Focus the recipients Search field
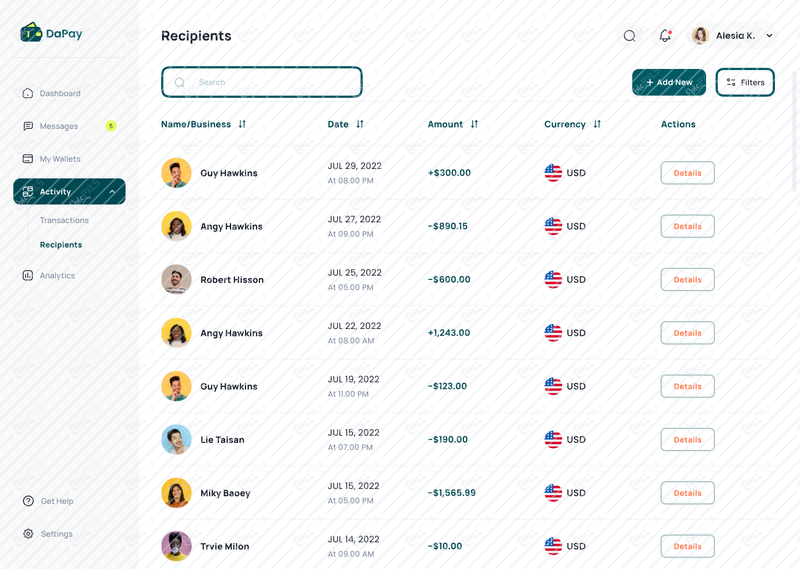800x569 pixels. (x=262, y=82)
